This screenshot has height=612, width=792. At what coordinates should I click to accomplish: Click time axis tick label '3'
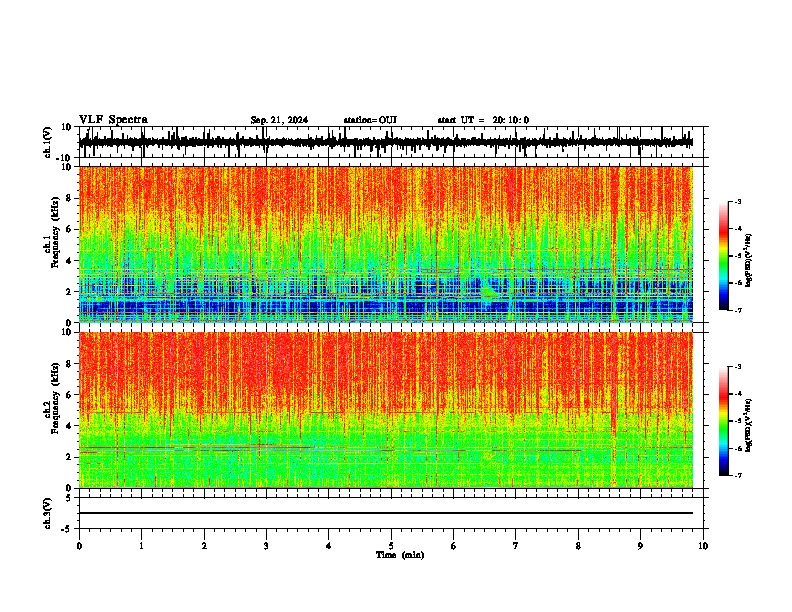(266, 546)
